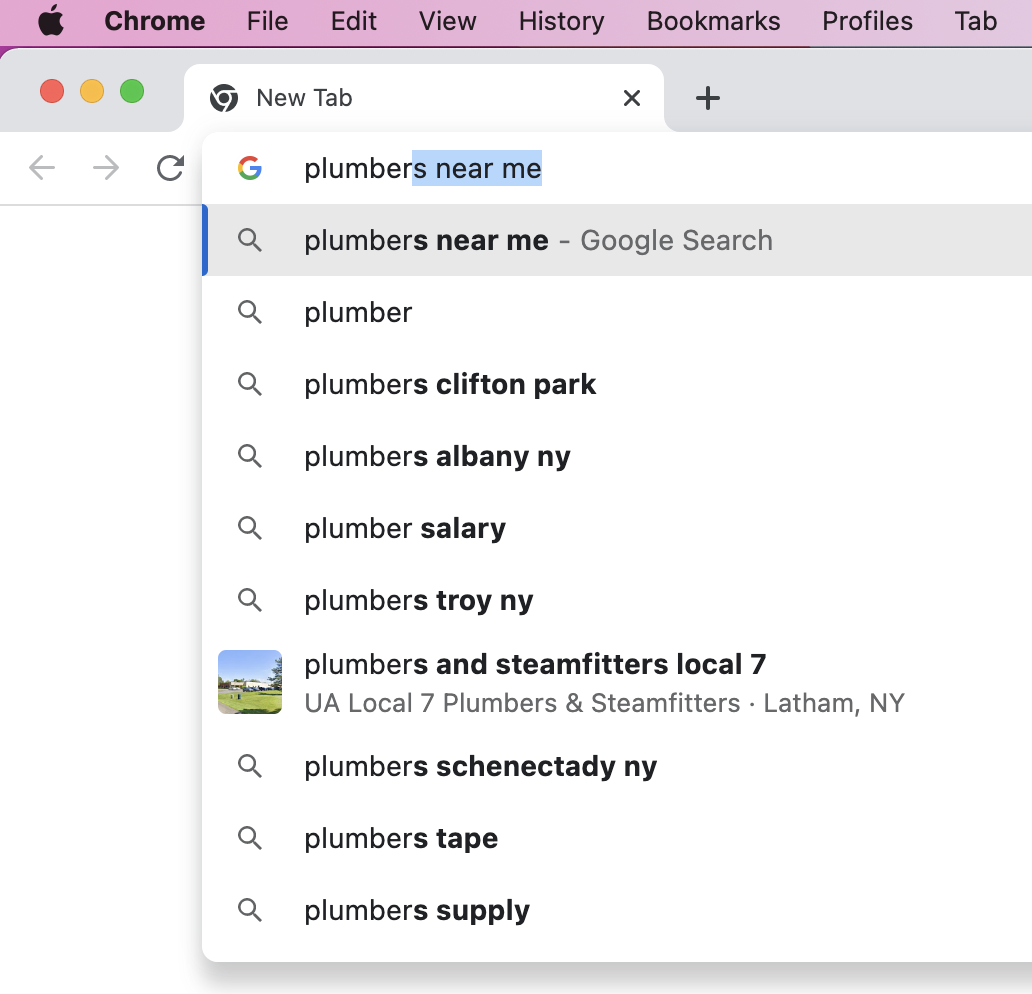Click search icon beside 'plumbers supply'
The image size is (1032, 994).
pos(250,911)
